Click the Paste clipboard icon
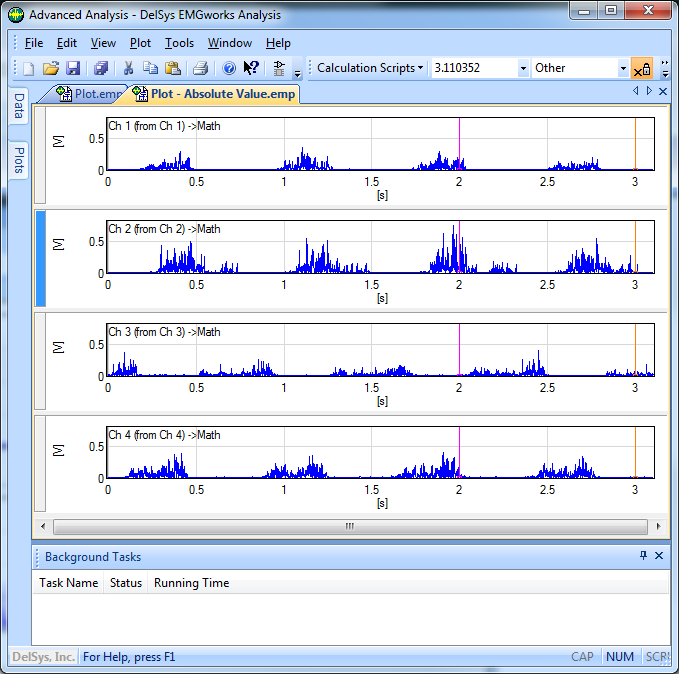679x674 pixels. [x=173, y=69]
